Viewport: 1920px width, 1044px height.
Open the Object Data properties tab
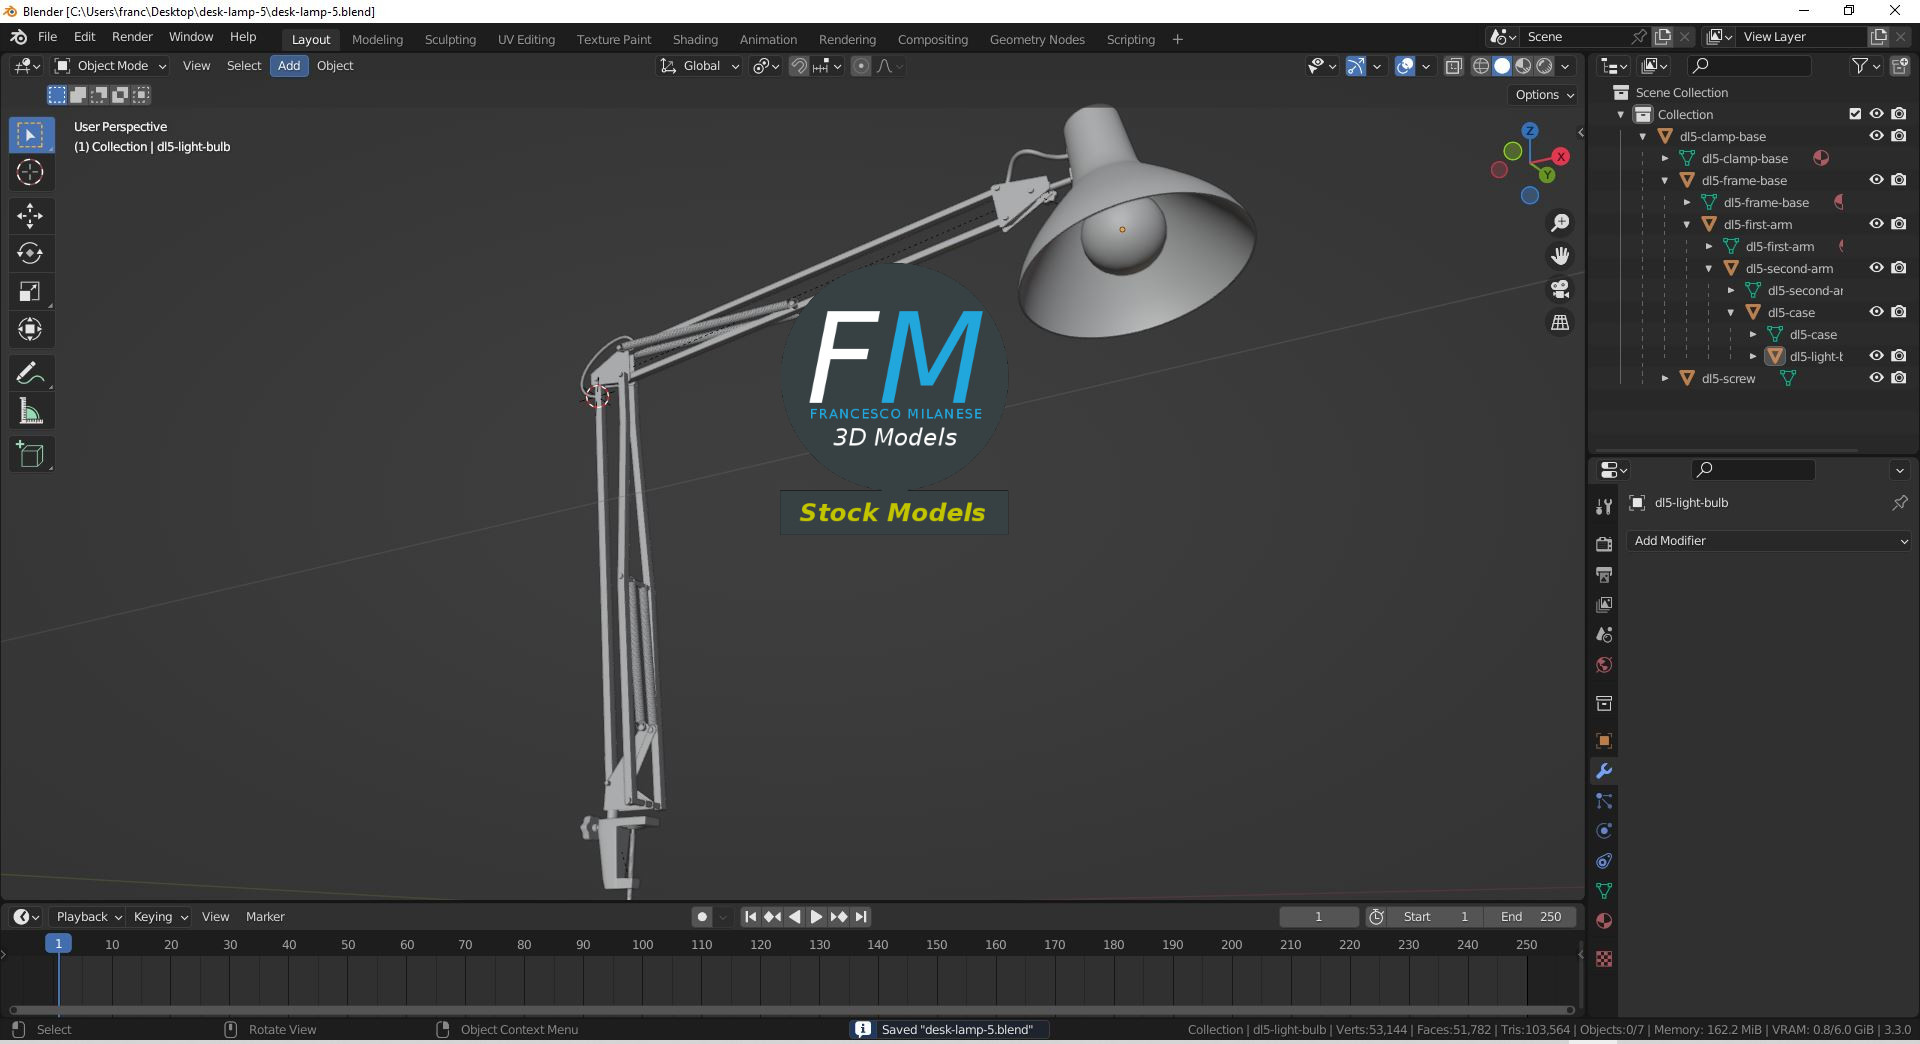pyautogui.click(x=1604, y=891)
